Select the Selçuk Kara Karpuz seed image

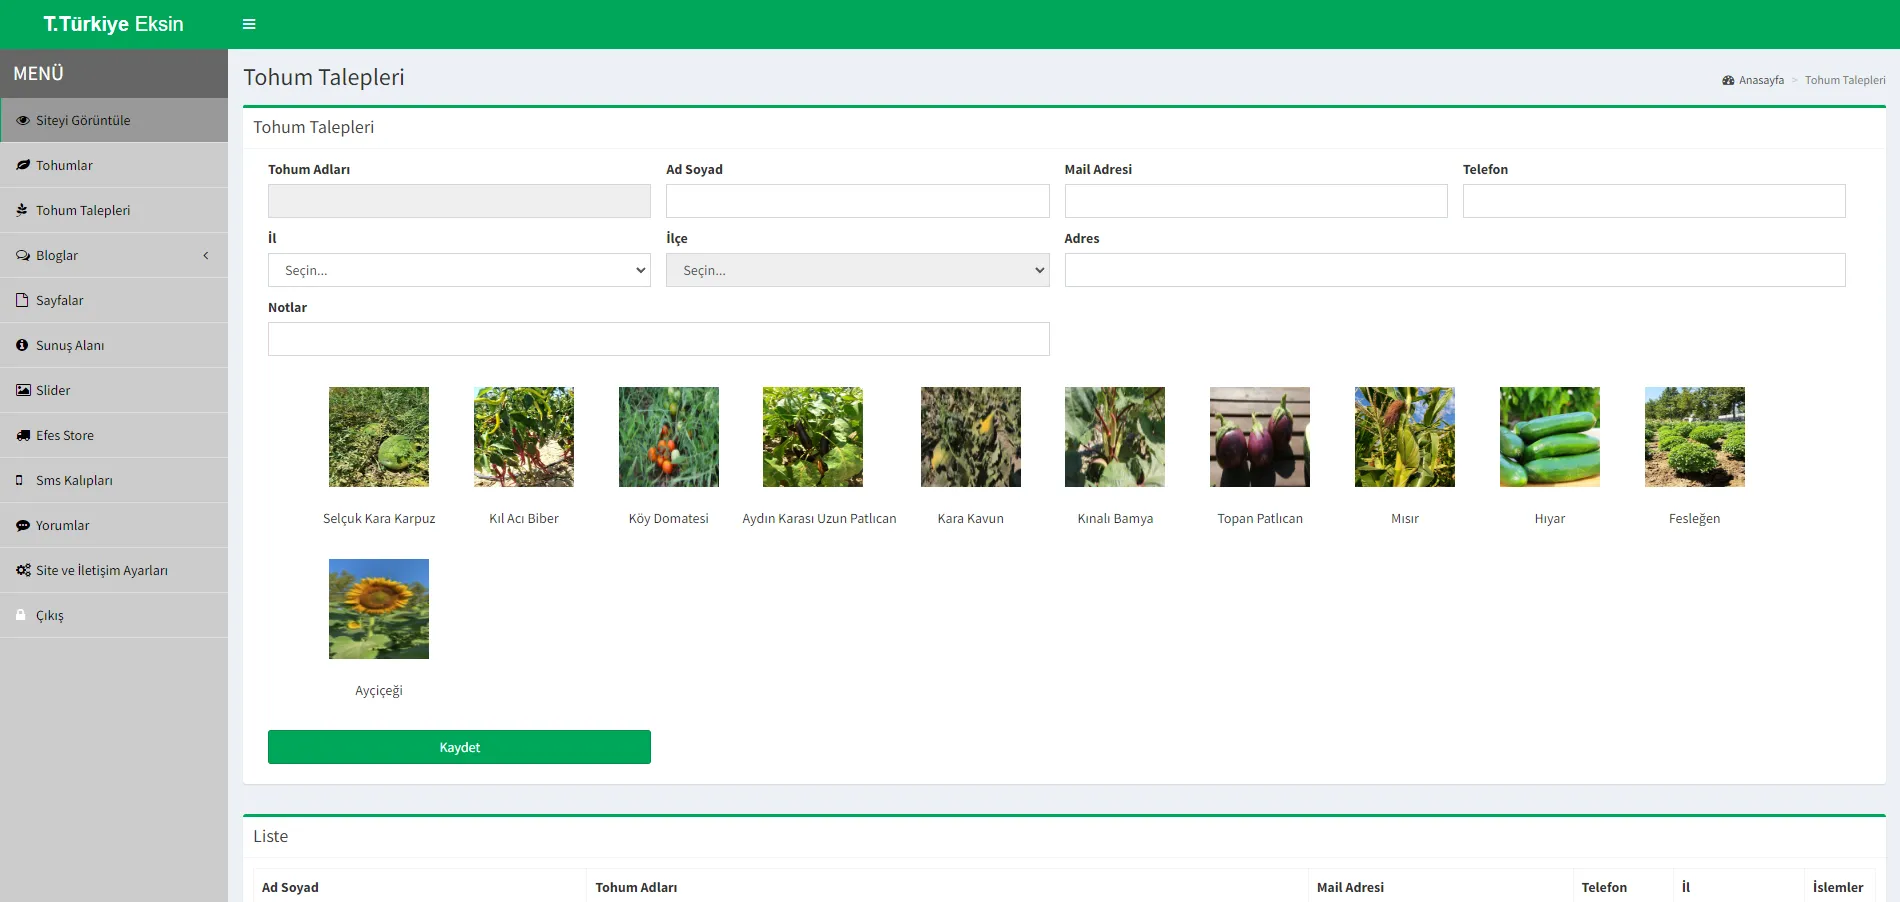[x=379, y=437]
